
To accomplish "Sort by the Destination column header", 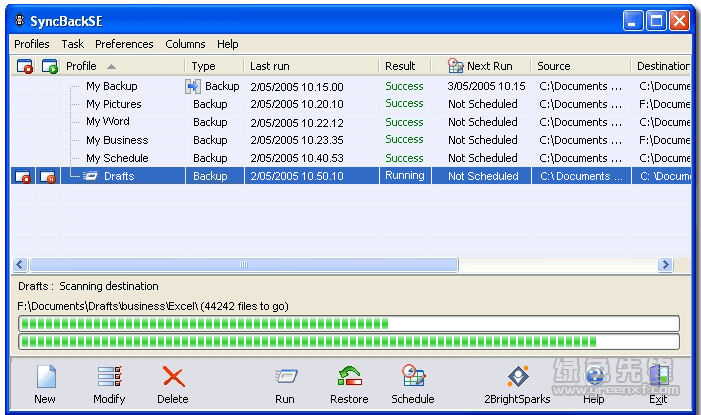I will click(662, 66).
